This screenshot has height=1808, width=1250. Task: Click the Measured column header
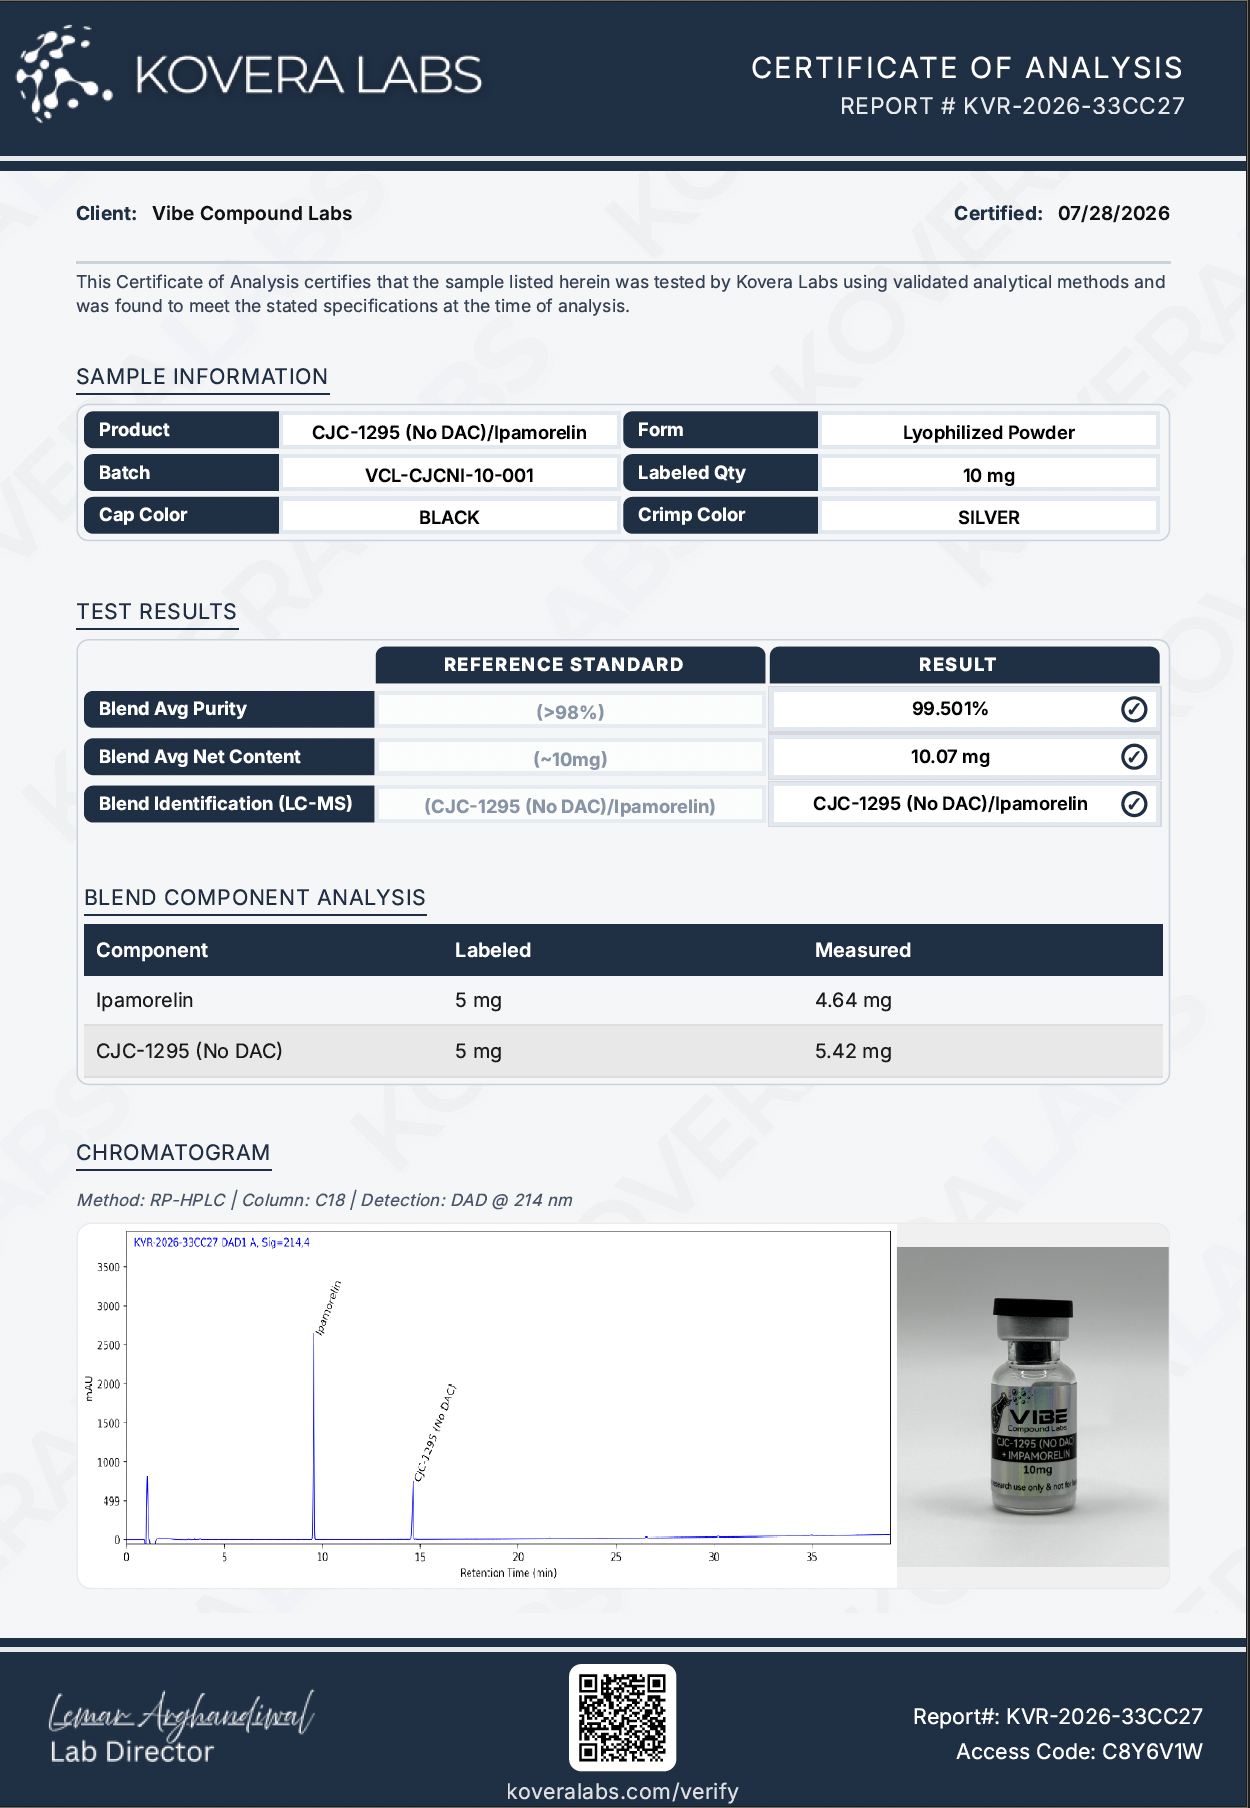863,950
